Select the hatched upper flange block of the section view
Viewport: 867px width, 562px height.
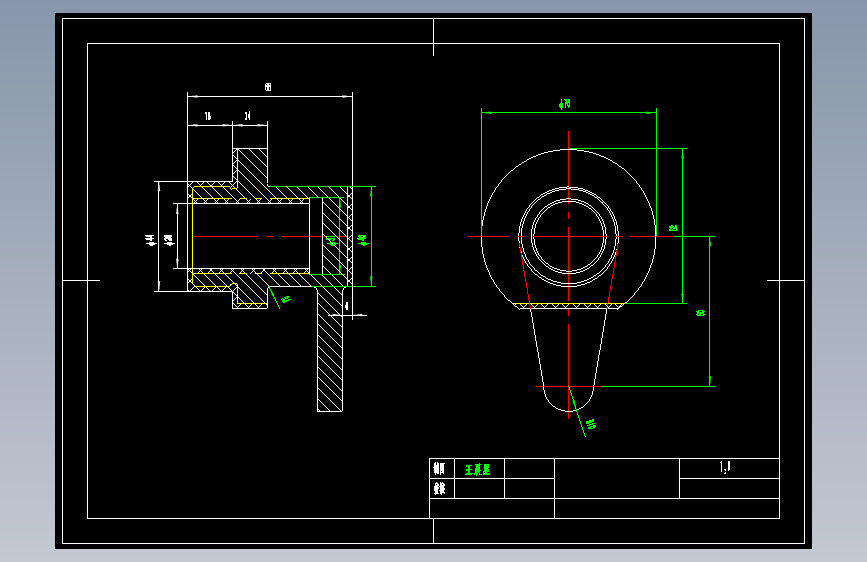coord(250,168)
